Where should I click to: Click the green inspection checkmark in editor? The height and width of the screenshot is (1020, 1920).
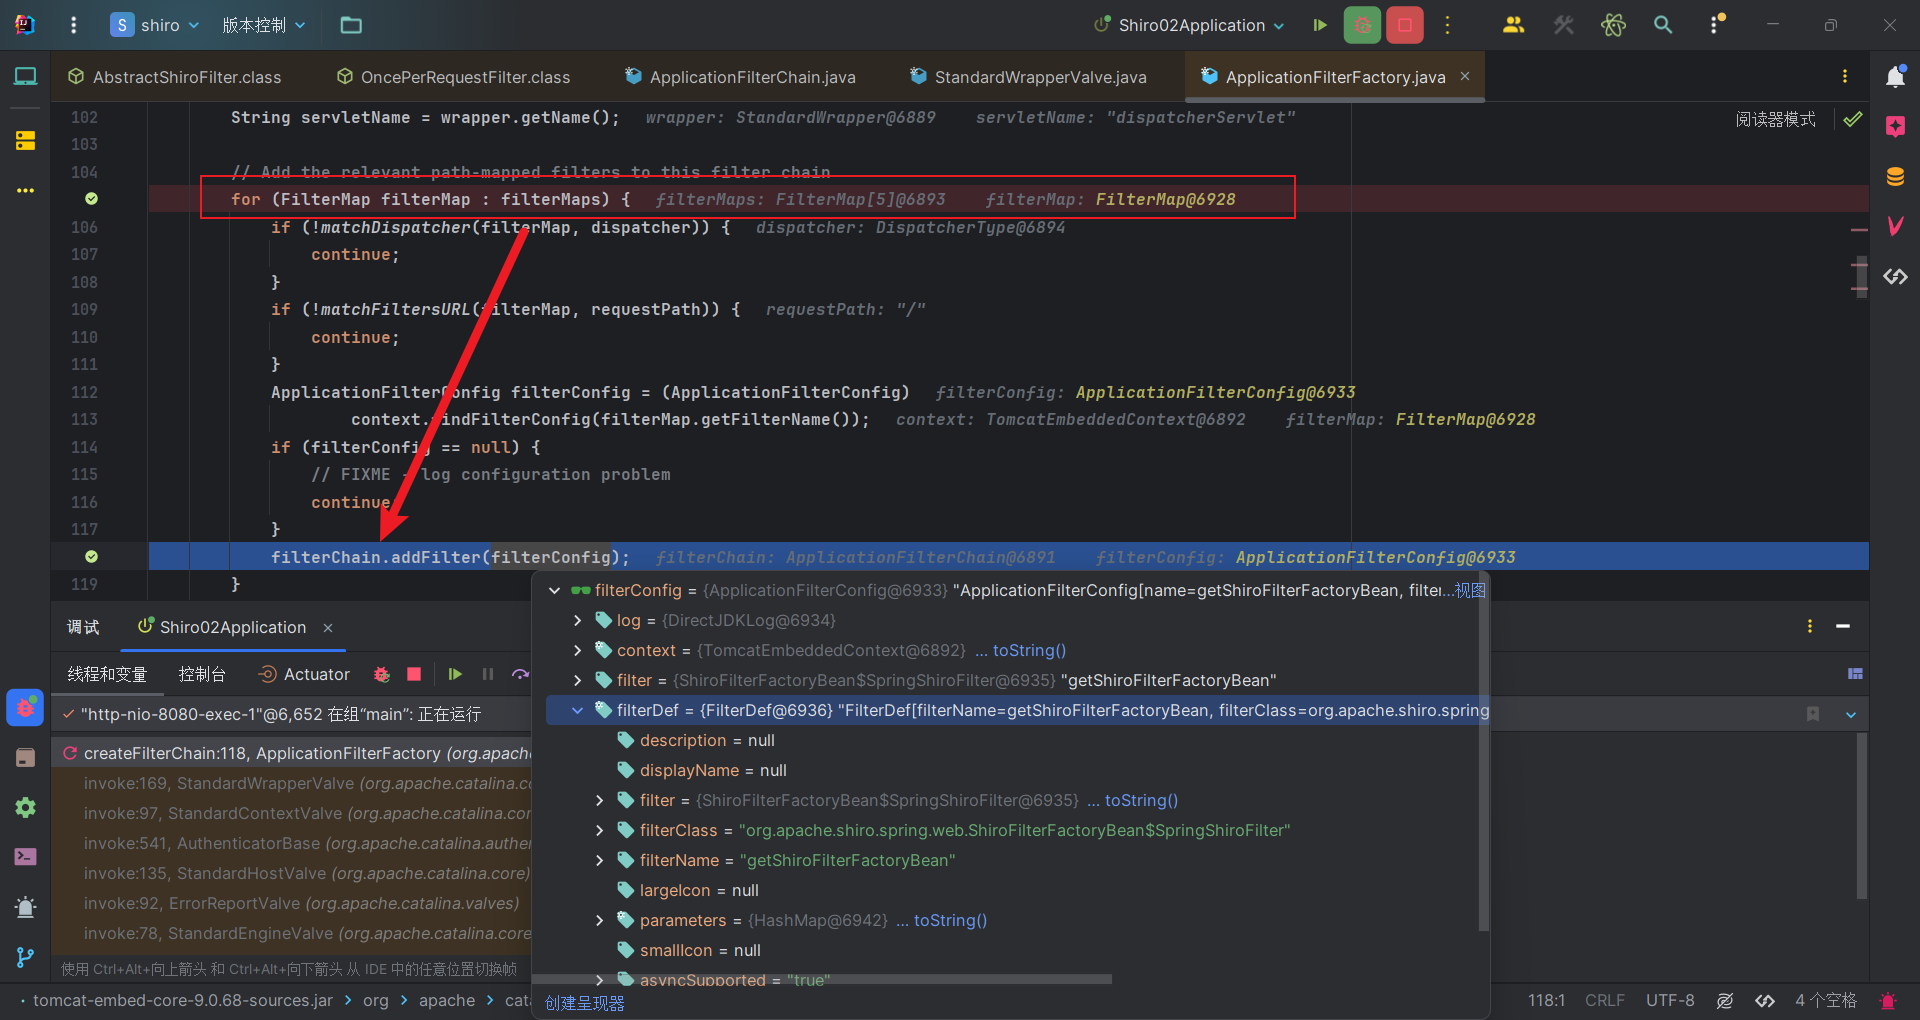tap(1853, 119)
